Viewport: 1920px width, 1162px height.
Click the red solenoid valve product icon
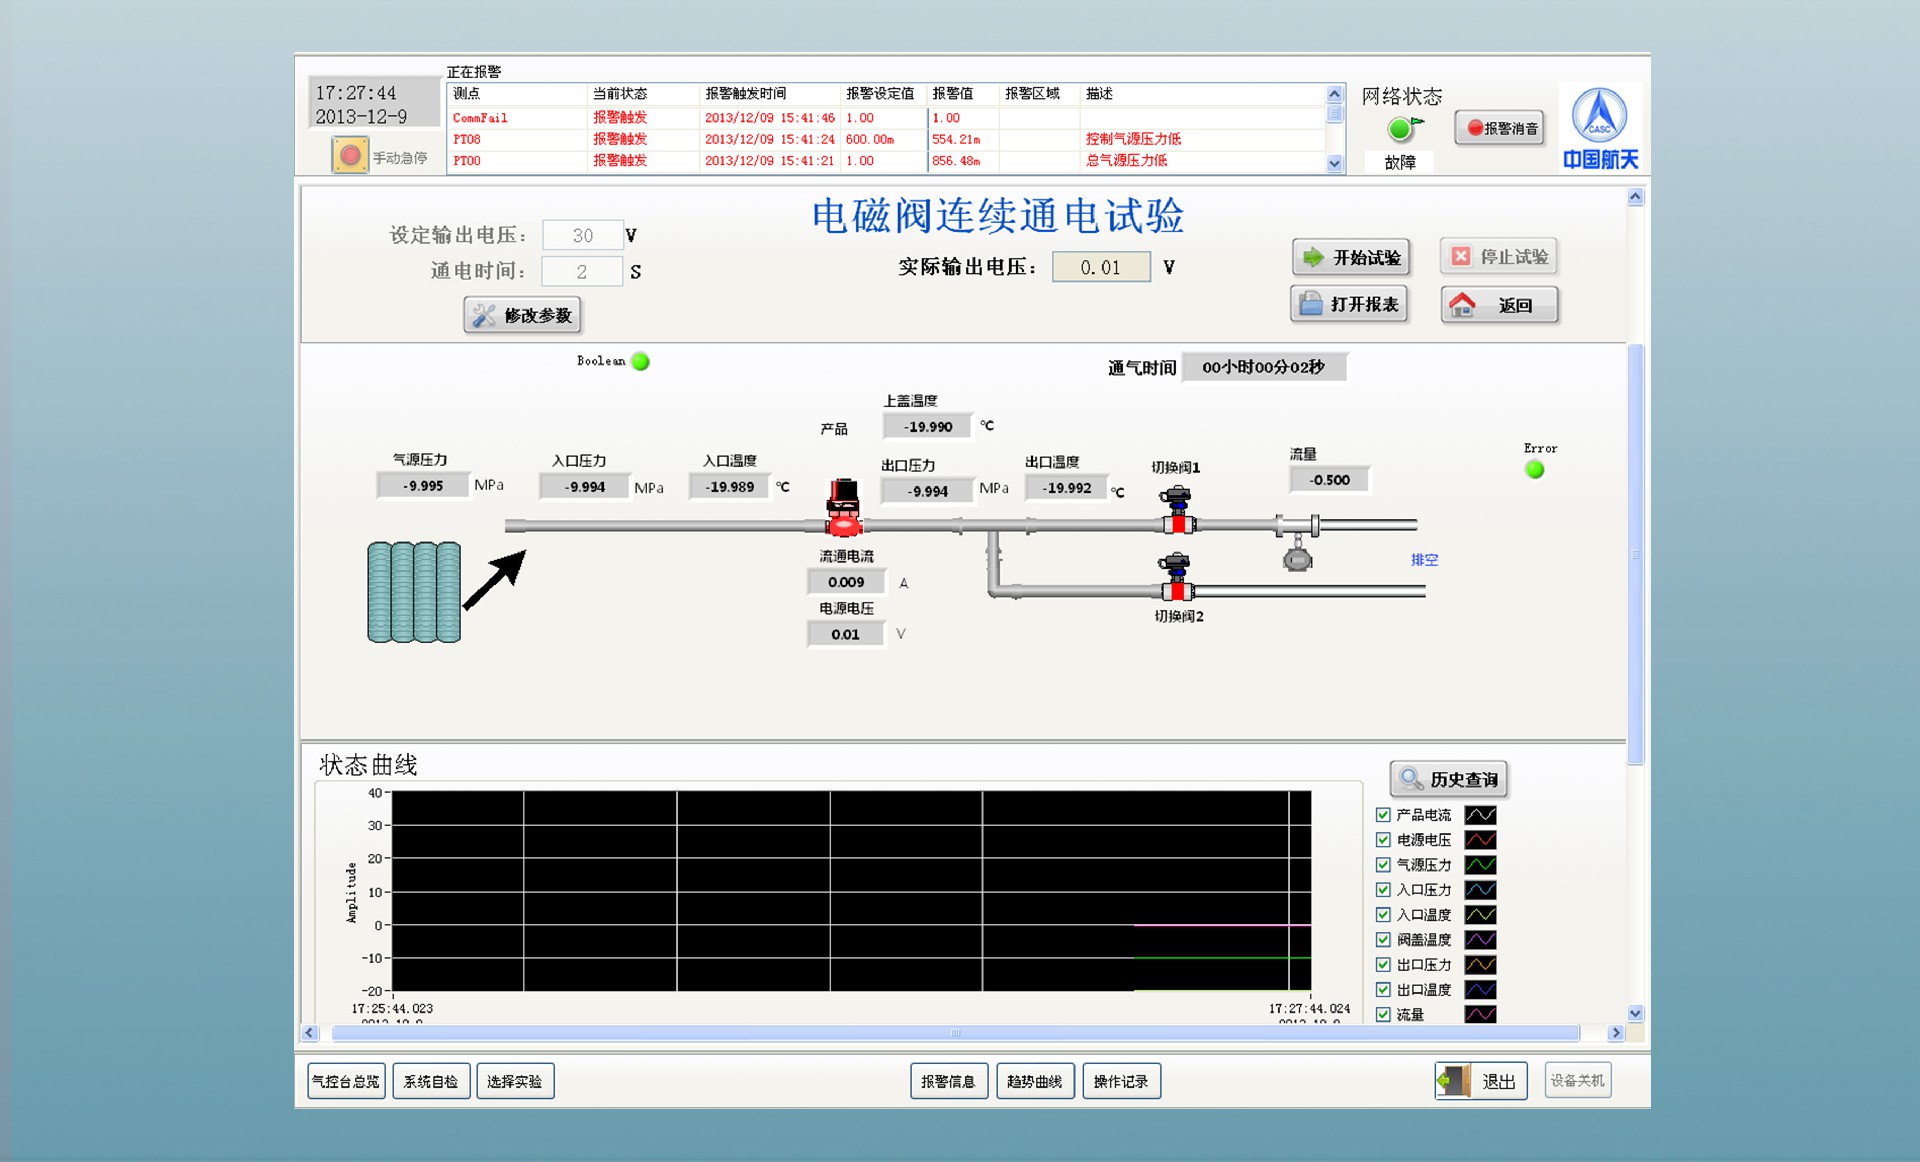pyautogui.click(x=843, y=508)
